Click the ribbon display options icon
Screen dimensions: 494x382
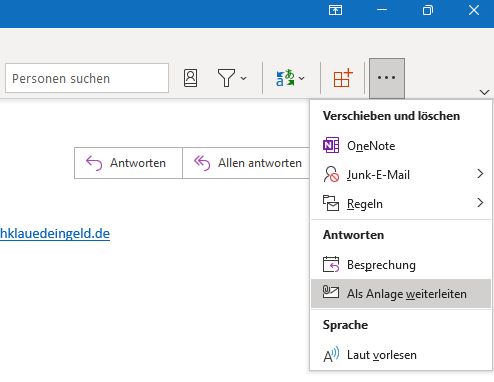pos(335,10)
